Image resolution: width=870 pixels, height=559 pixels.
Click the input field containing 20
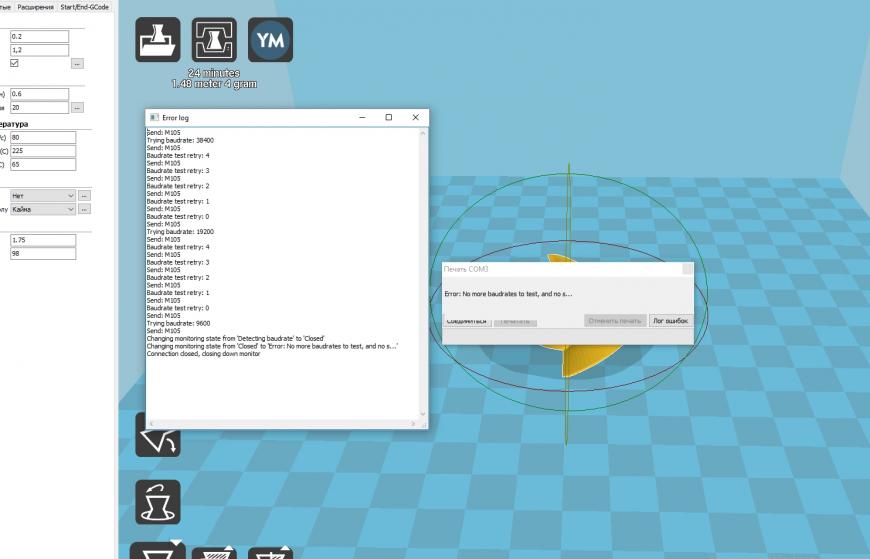(x=39, y=108)
